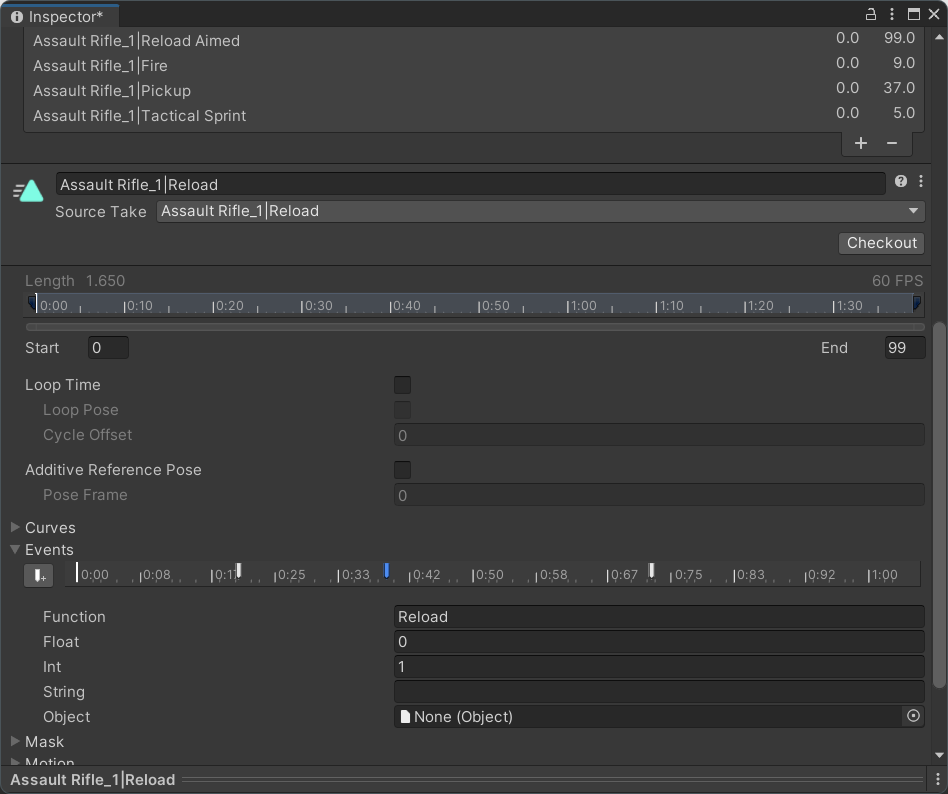Screen dimensions: 948x794
Task: Click the Add Event button icon
Action: pos(38,575)
